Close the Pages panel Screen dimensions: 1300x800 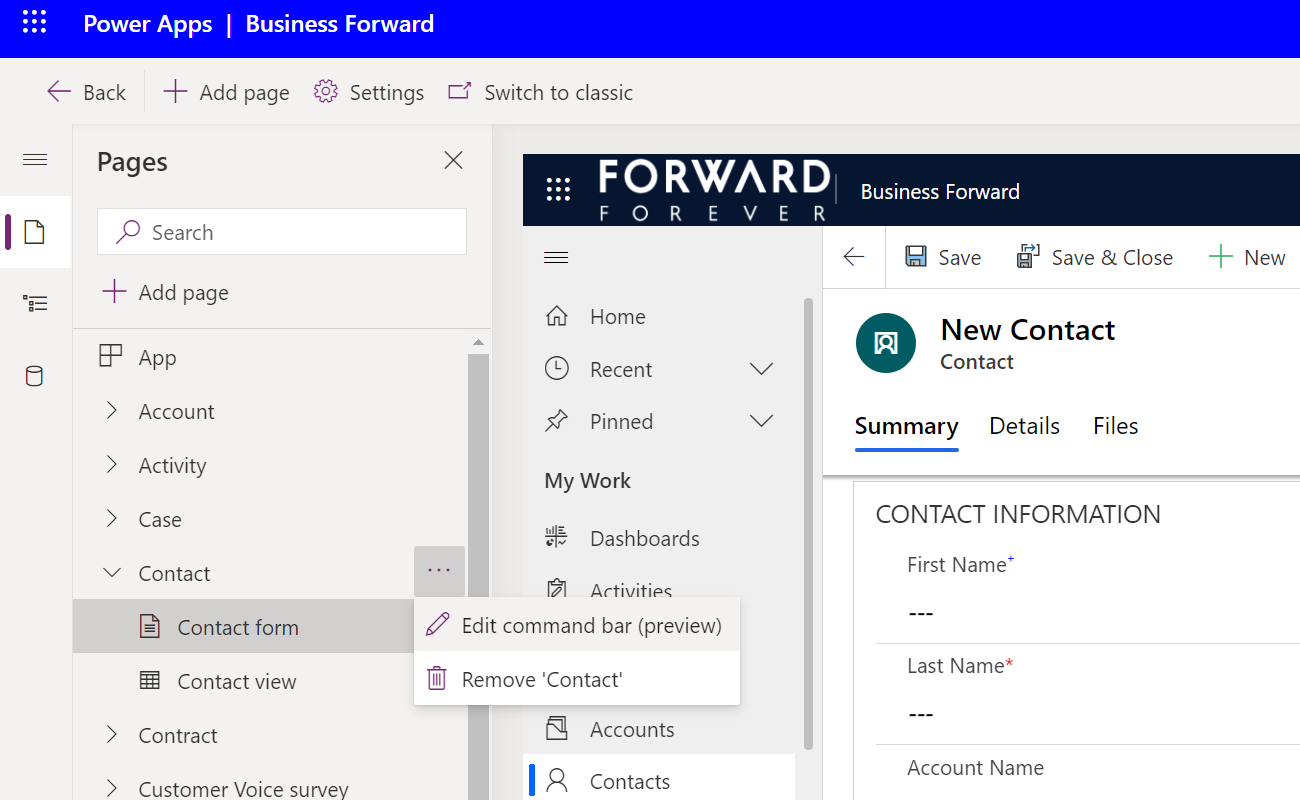click(x=453, y=160)
